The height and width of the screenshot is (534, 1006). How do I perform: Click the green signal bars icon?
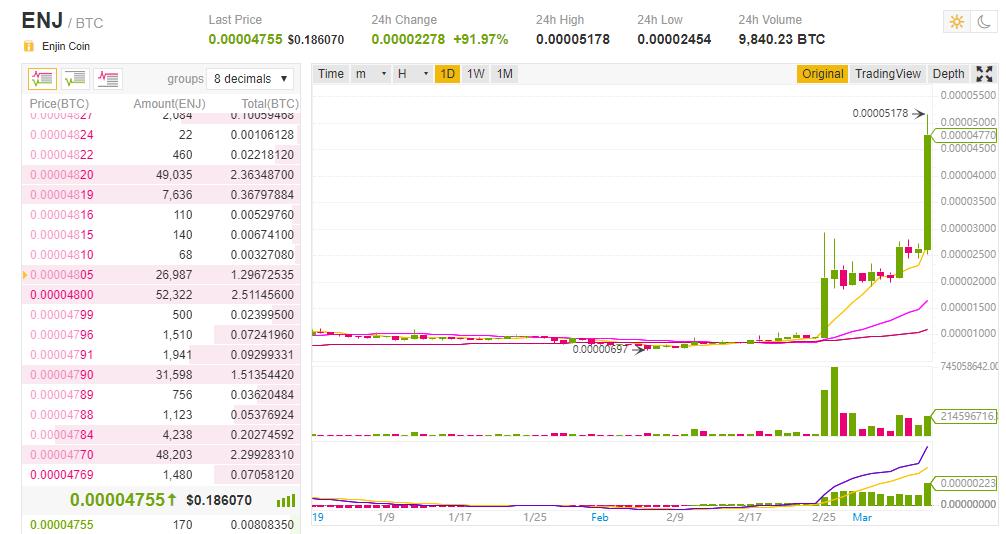pyautogui.click(x=286, y=501)
